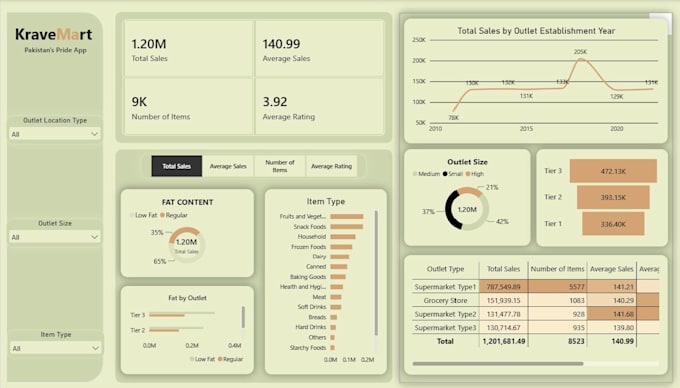Click the KraveMart logo title
Viewport: 680px width, 388px height.
pyautogui.click(x=54, y=34)
